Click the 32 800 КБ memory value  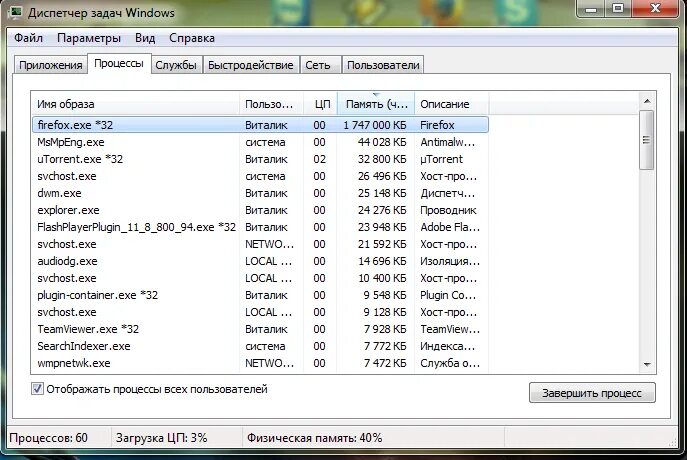(x=382, y=159)
